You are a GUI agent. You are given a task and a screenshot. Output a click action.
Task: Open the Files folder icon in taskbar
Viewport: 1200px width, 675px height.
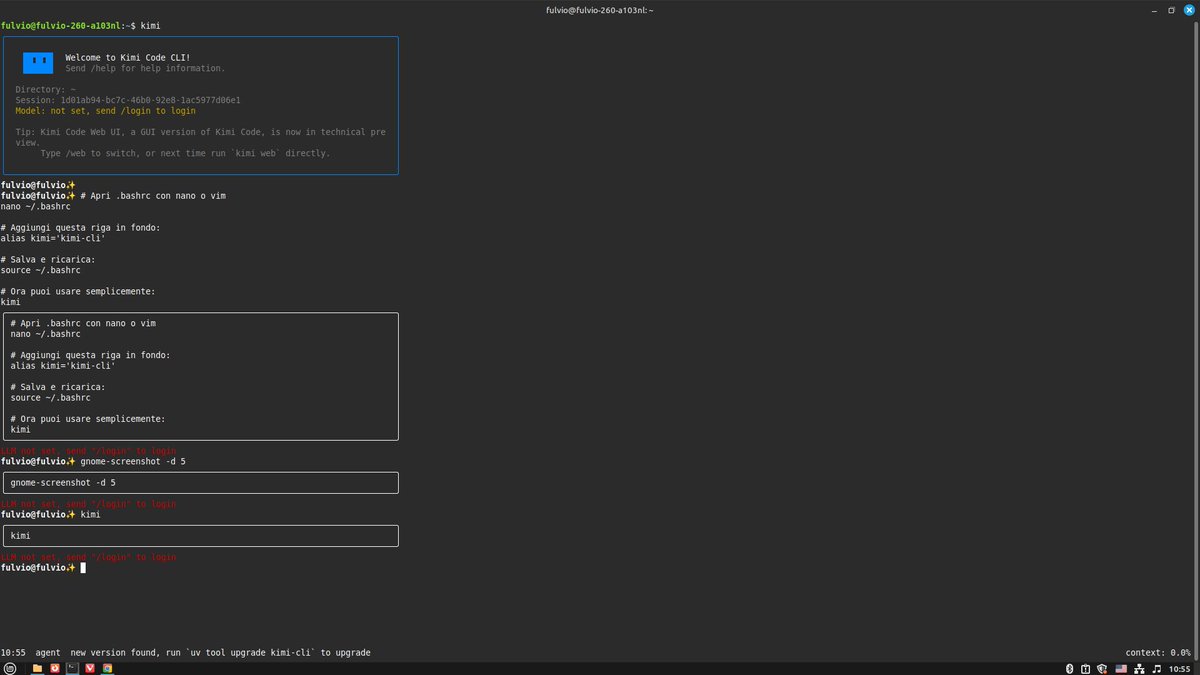[37, 668]
